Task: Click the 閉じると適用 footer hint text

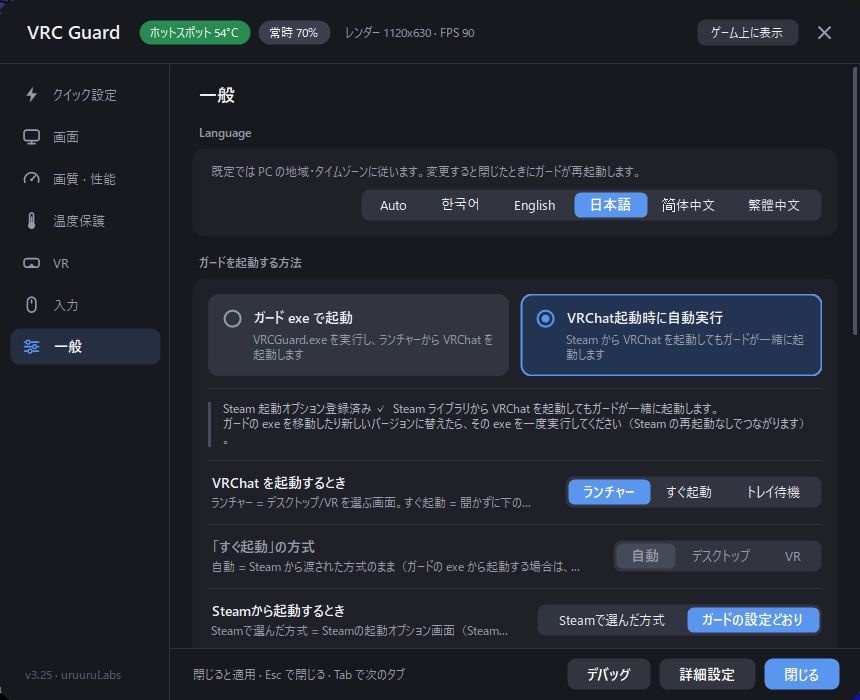Action: 299,674
